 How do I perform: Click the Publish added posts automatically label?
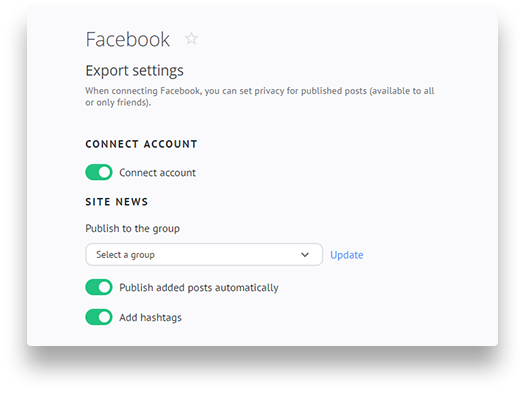199,288
